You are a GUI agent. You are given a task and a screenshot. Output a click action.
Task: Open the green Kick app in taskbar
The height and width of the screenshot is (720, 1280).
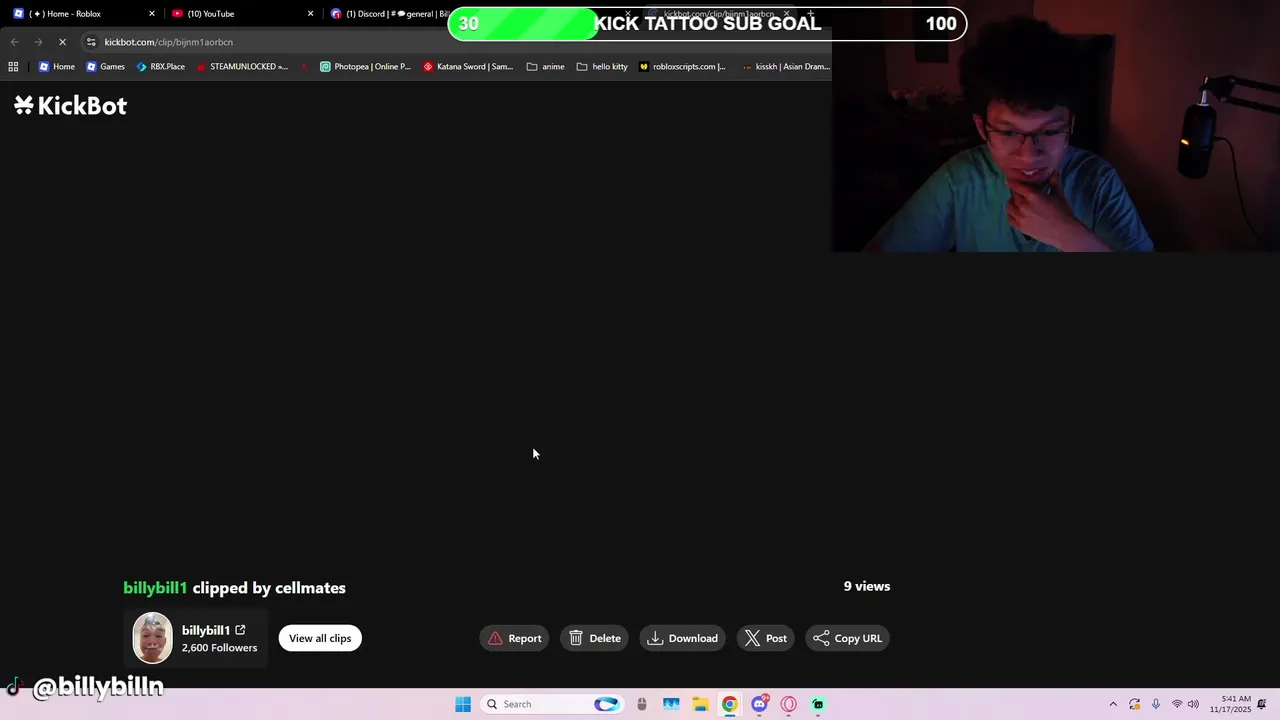pos(818,704)
